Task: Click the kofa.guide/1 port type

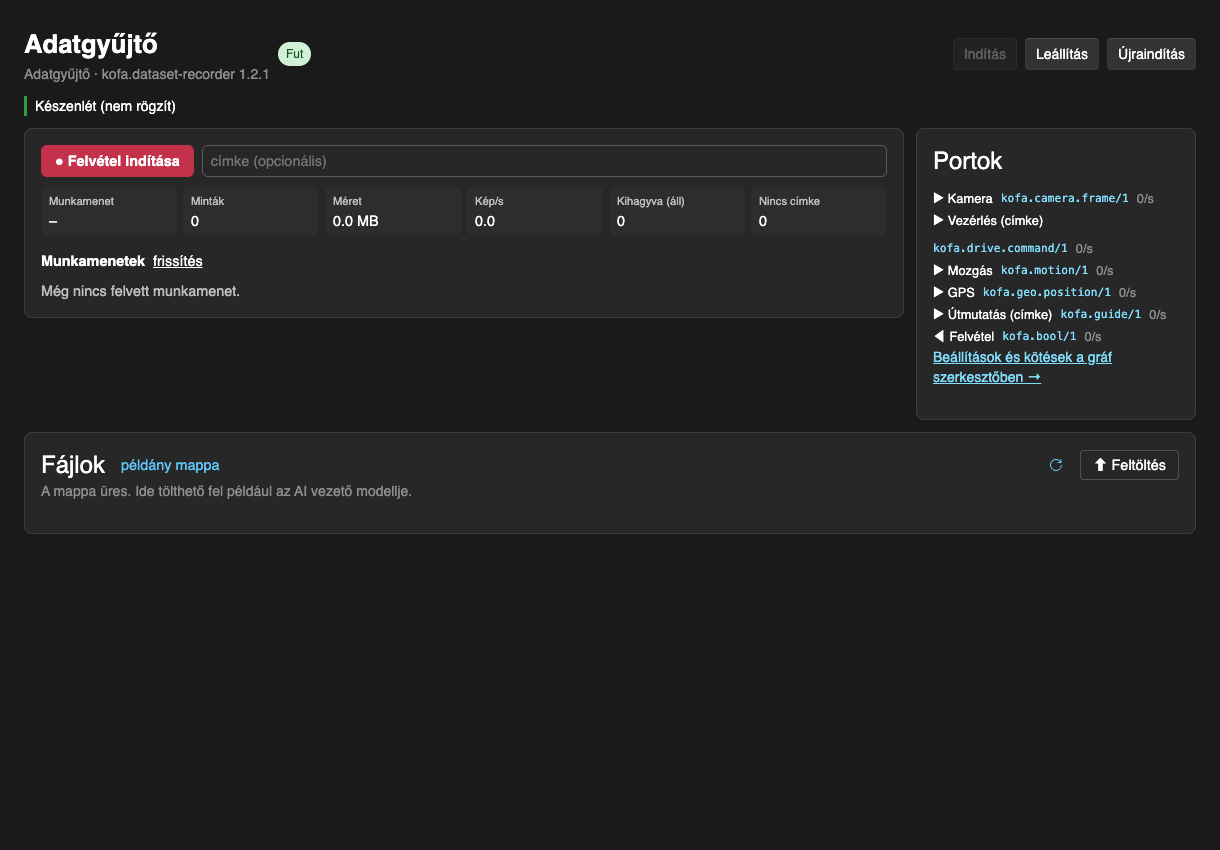Action: (x=1101, y=314)
